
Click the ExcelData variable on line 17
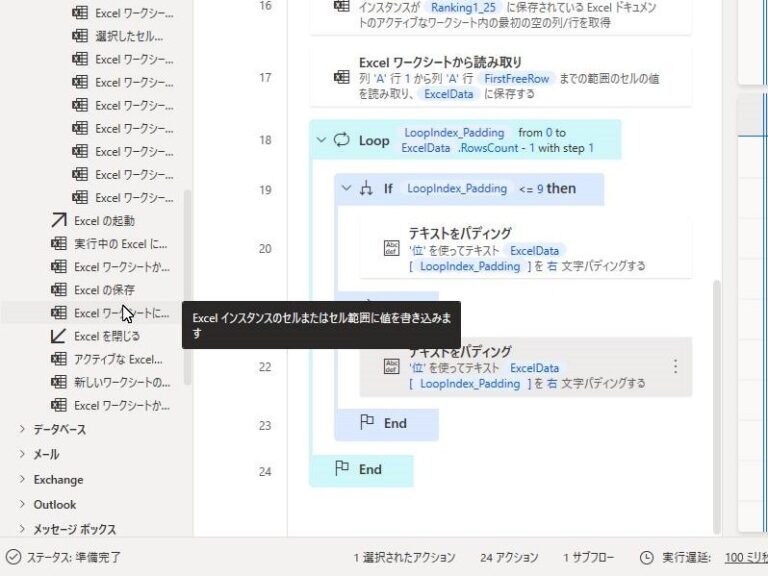[449, 94]
